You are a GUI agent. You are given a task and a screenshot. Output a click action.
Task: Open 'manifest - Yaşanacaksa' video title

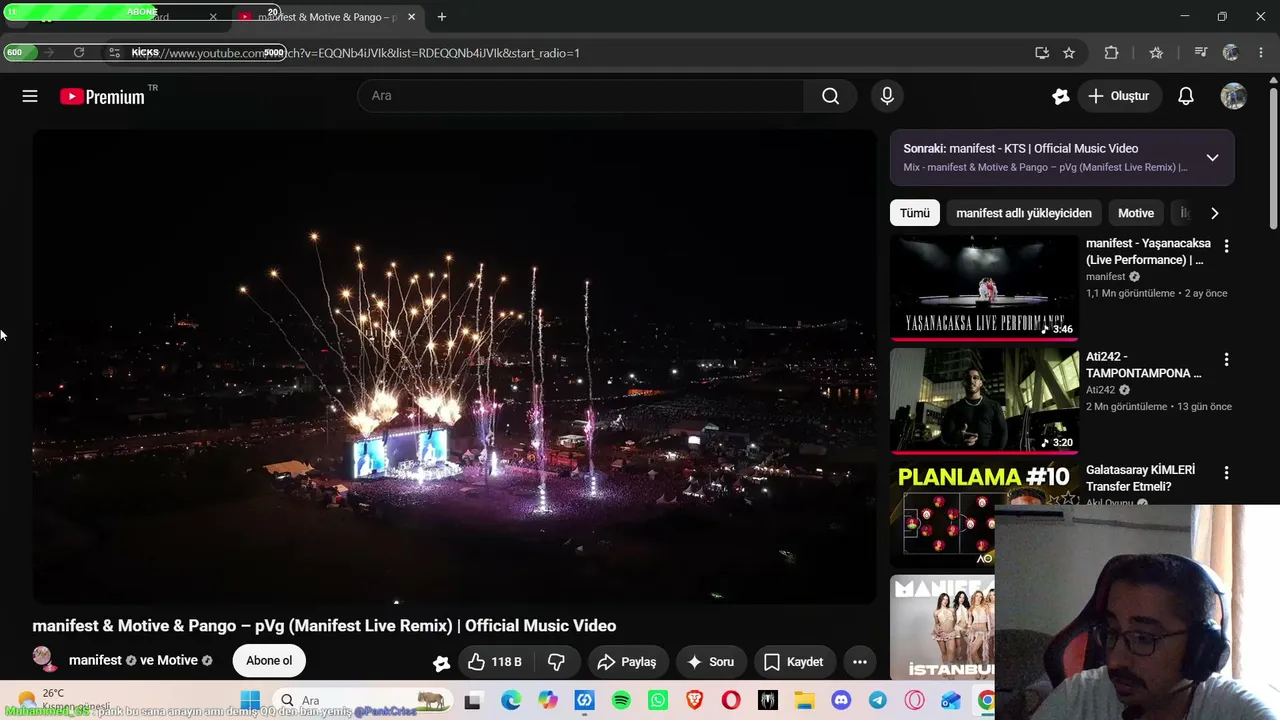[1148, 252]
